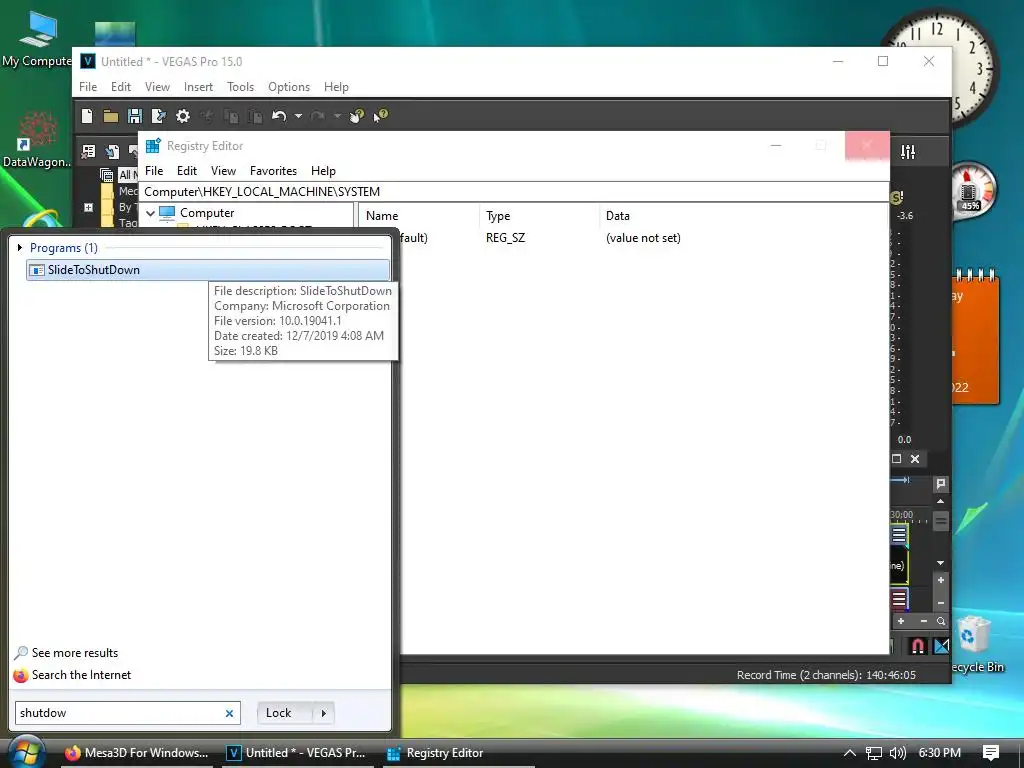The height and width of the screenshot is (768, 1024).
Task: Click the Start orb button
Action: [x=26, y=752]
